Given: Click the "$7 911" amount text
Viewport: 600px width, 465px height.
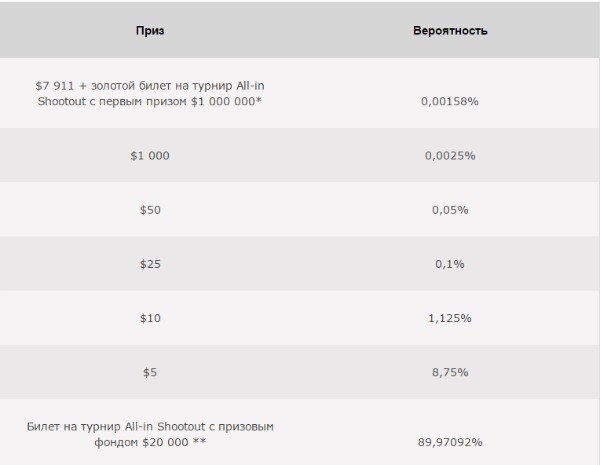Looking at the screenshot, I should tap(54, 86).
